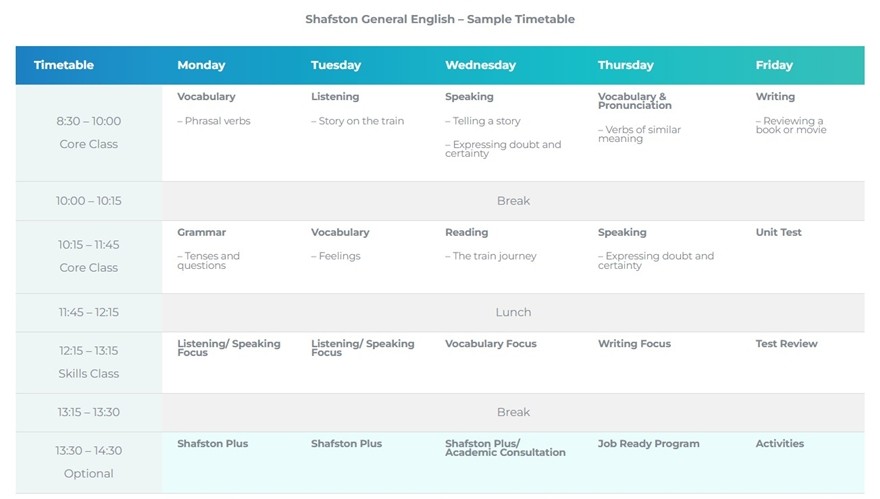Select the Wednesday column header
This screenshot has height=499, width=880.
pos(480,65)
